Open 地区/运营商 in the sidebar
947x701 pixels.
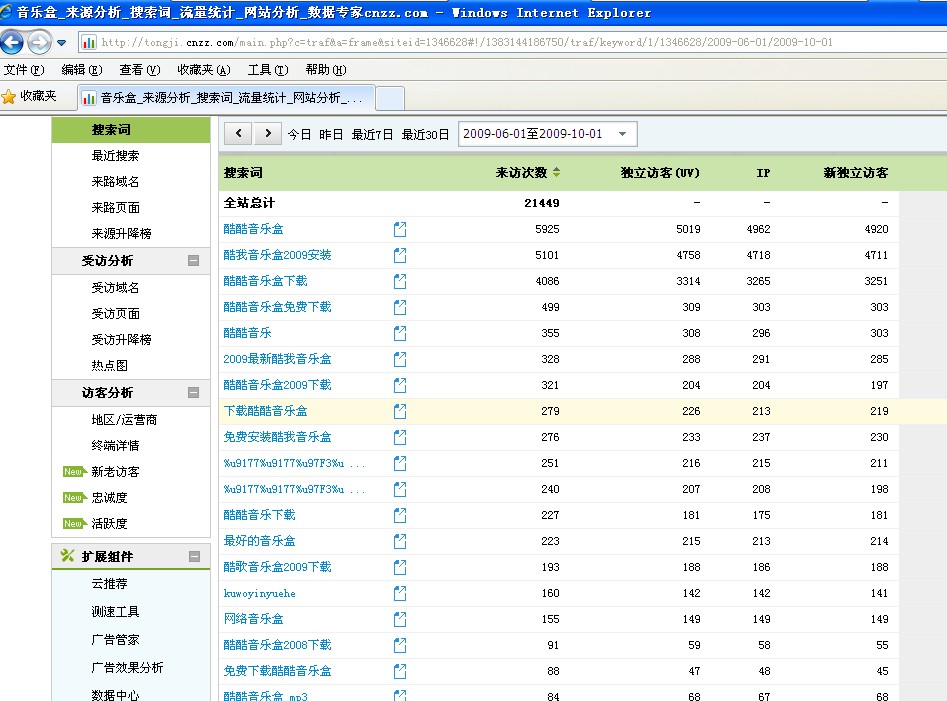coord(124,420)
